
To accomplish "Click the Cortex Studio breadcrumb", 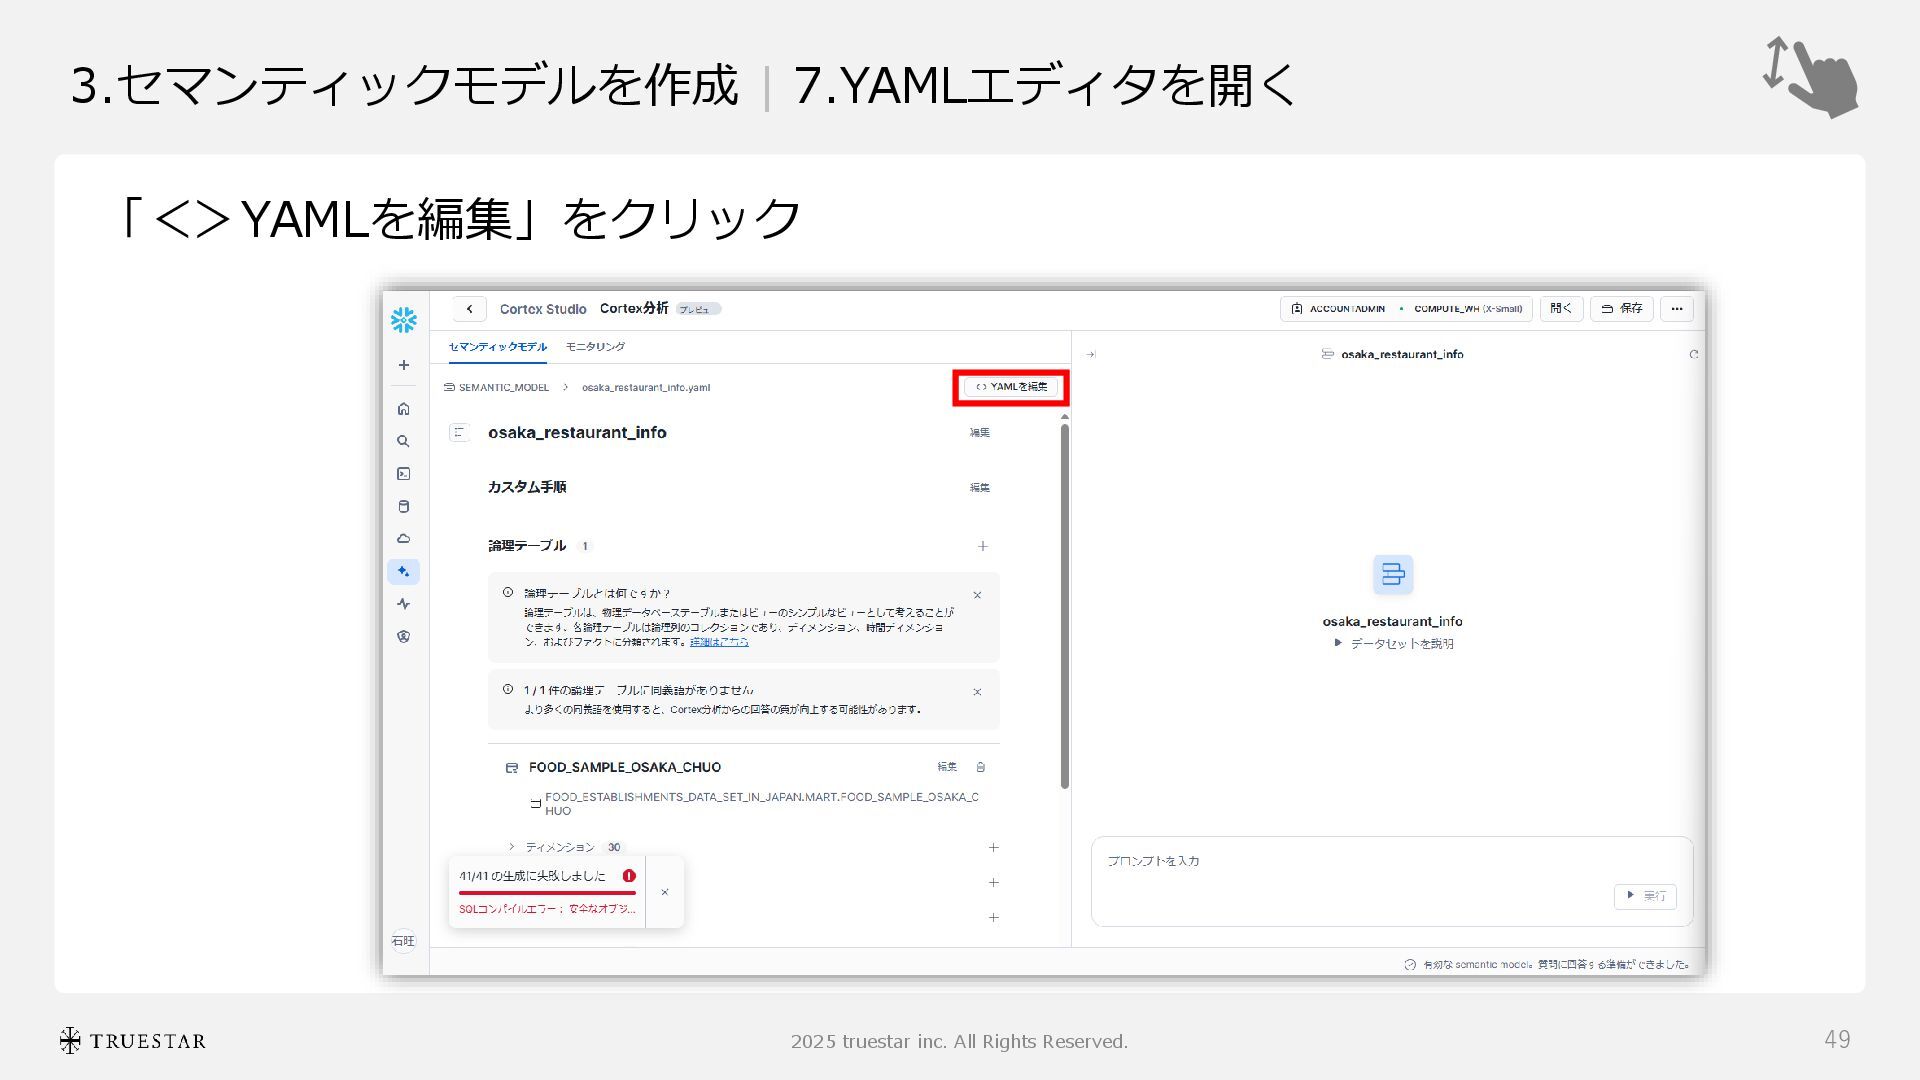I will click(x=543, y=309).
